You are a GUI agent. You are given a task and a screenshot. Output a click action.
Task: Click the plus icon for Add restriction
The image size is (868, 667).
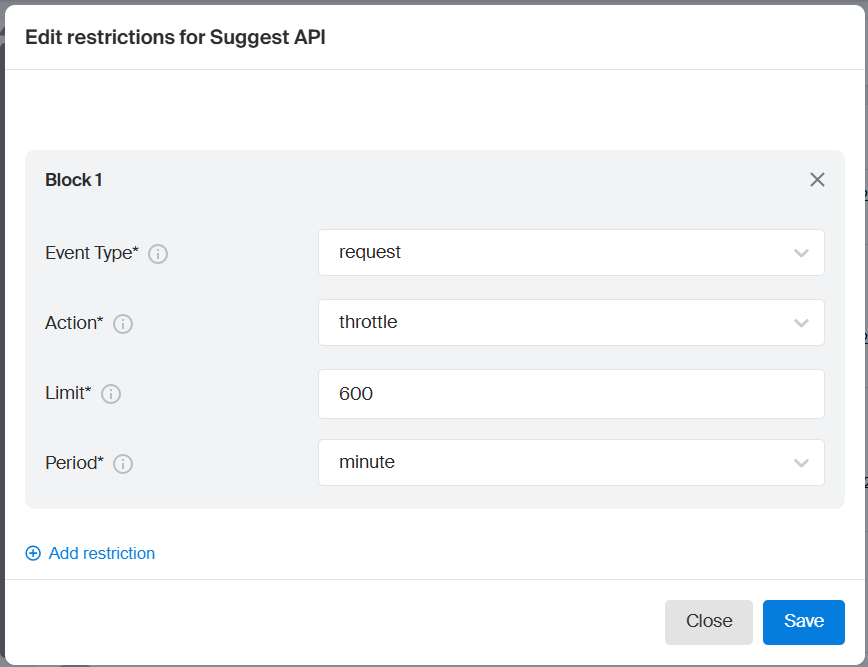tap(33, 553)
